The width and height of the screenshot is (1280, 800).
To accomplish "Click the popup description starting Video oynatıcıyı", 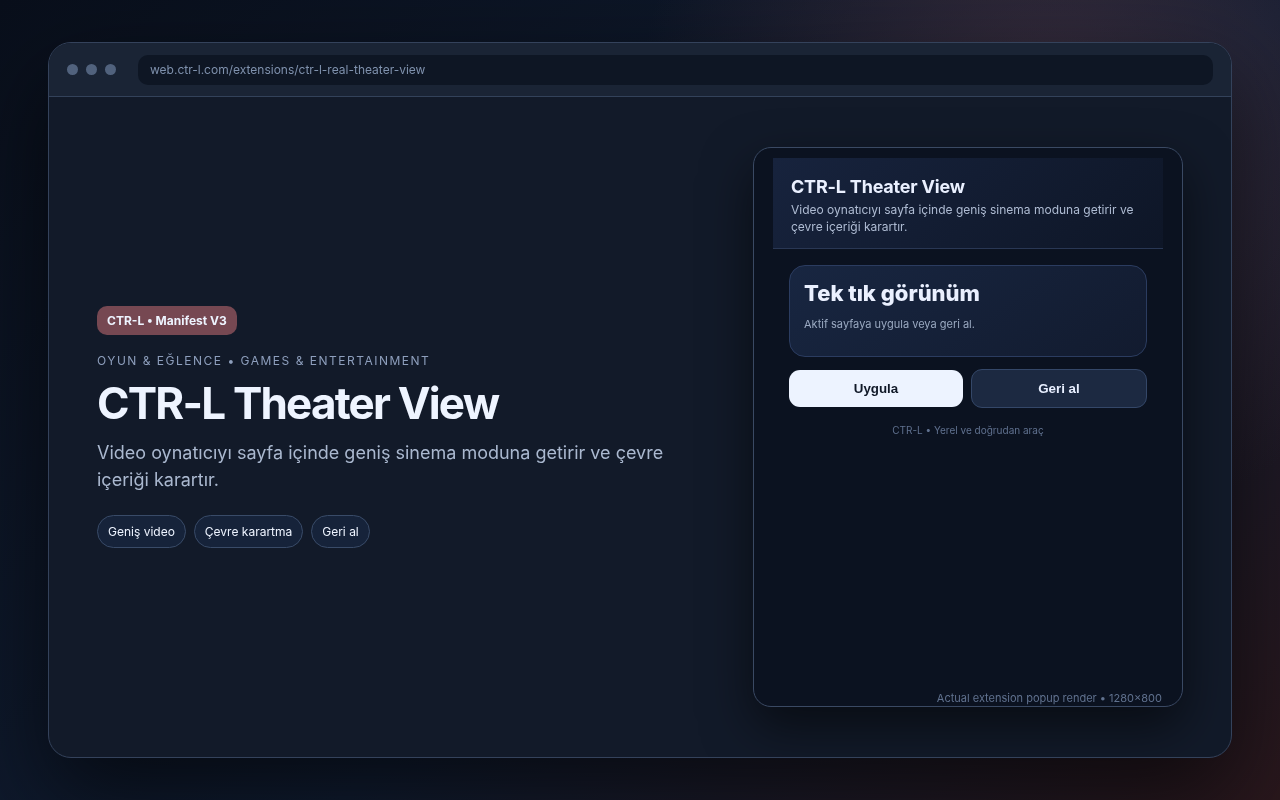I will pos(962,218).
